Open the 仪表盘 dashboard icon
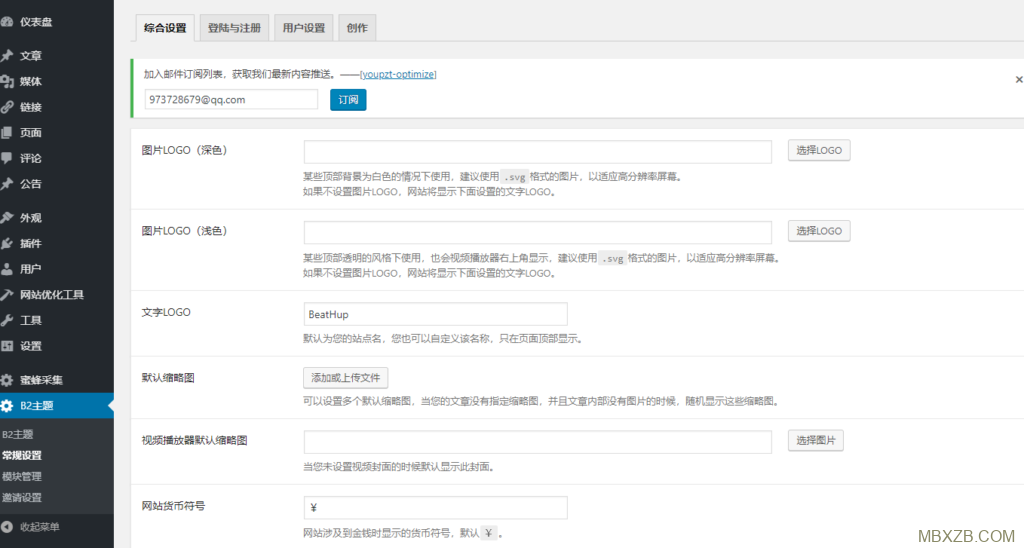Viewport: 1024px width, 548px height. click(7, 22)
